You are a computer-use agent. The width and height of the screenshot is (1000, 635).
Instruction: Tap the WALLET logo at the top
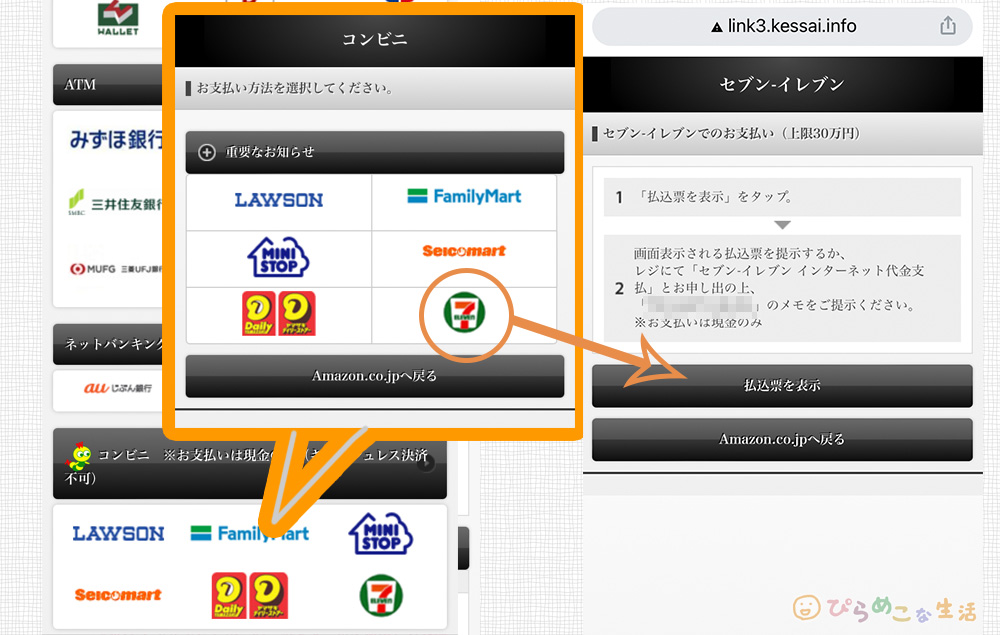118,19
